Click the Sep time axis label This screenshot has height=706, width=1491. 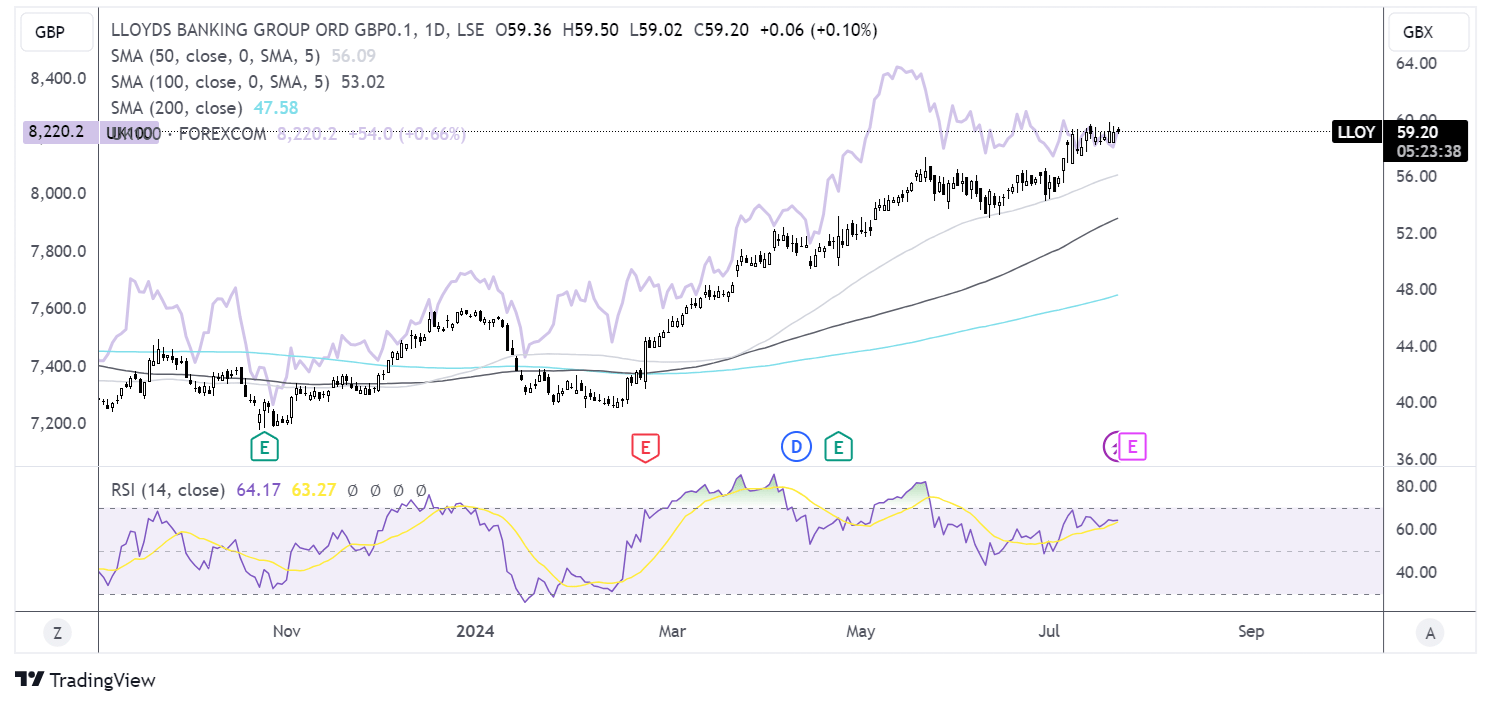[1251, 631]
